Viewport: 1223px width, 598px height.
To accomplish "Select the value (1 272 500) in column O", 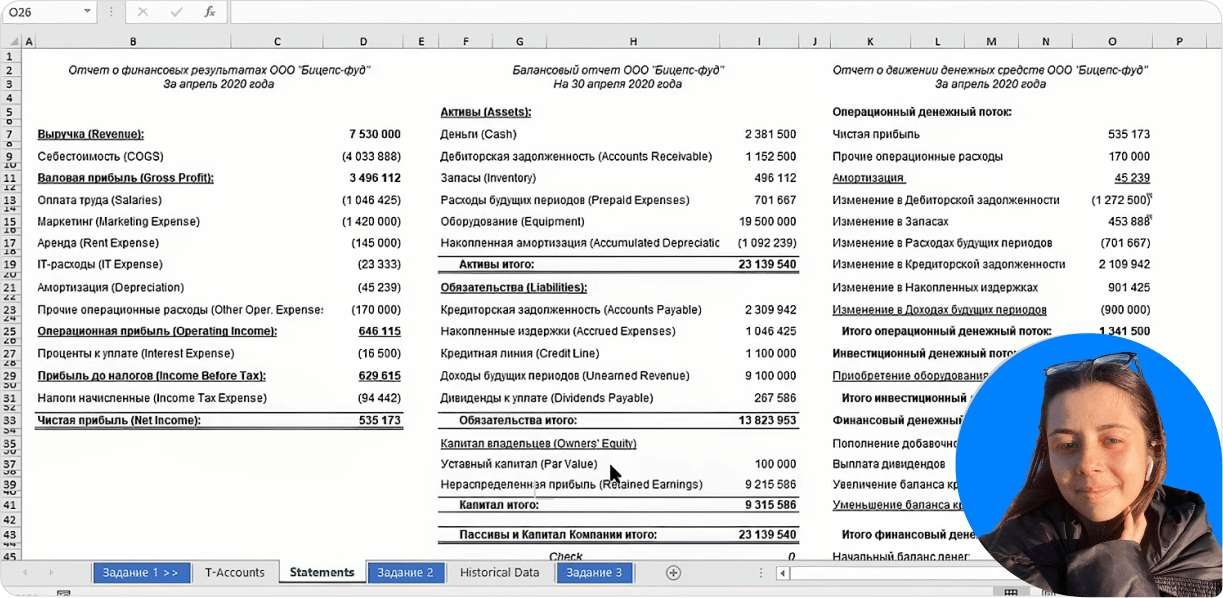I will 1120,200.
